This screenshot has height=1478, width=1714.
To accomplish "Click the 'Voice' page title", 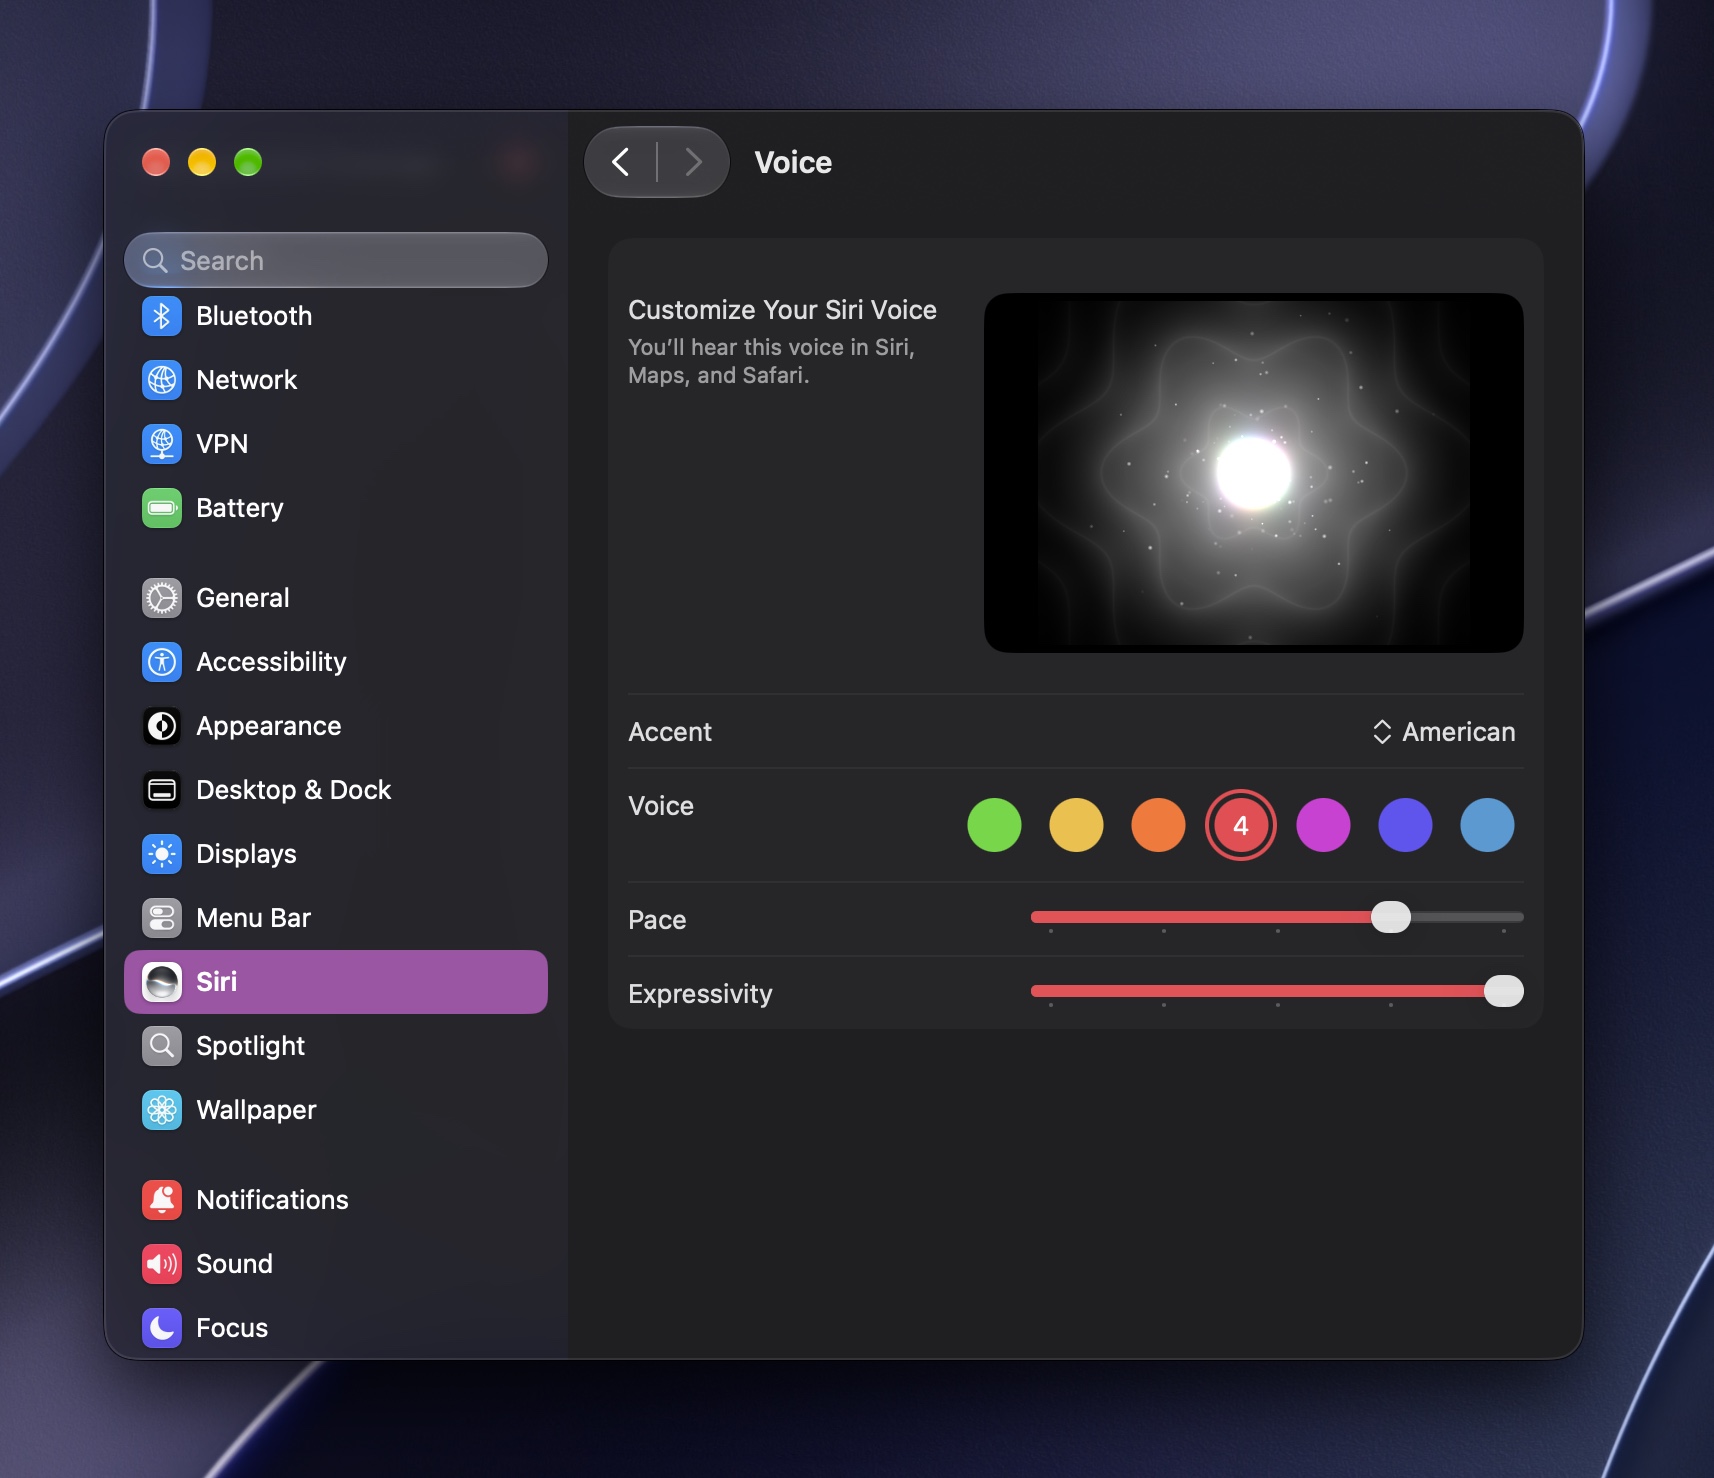I will click(793, 163).
